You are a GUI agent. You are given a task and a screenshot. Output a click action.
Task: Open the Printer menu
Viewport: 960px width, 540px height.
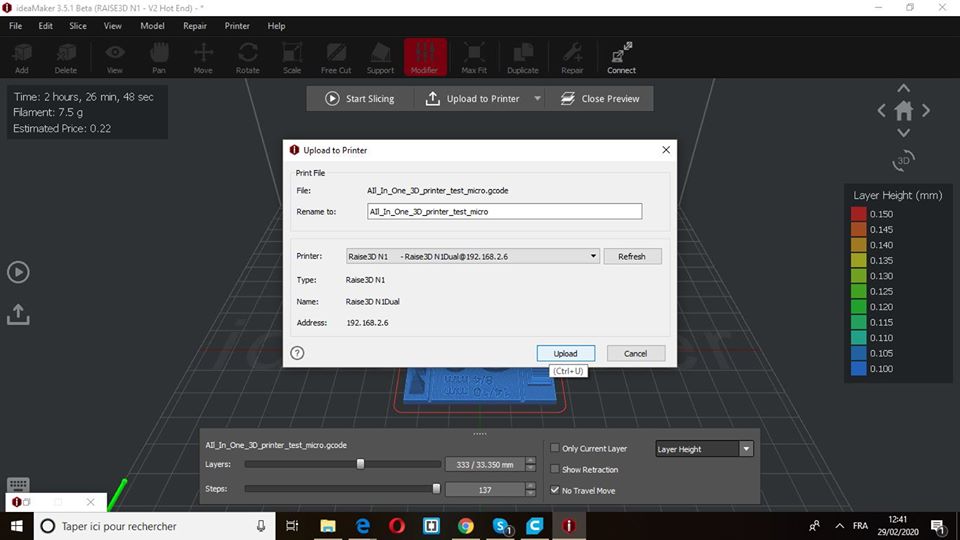(x=237, y=26)
